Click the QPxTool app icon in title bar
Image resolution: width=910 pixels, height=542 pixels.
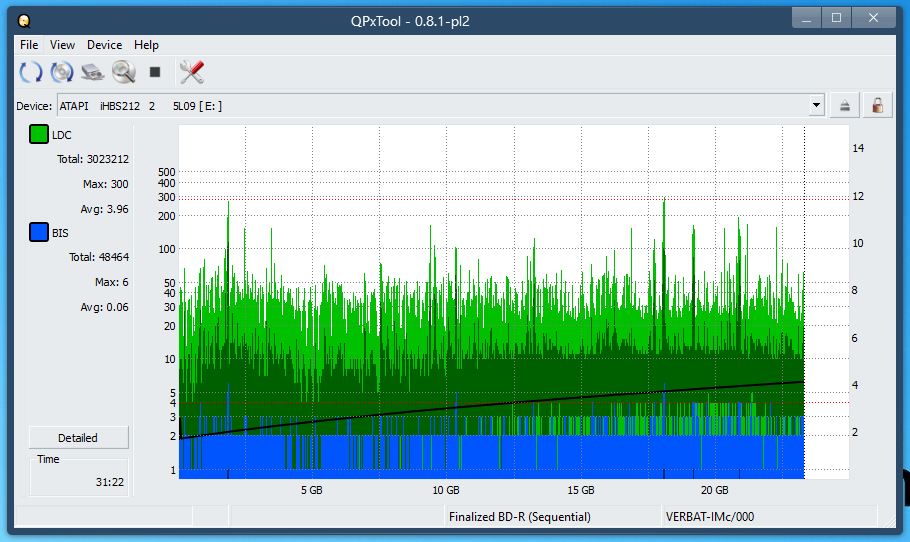24,19
